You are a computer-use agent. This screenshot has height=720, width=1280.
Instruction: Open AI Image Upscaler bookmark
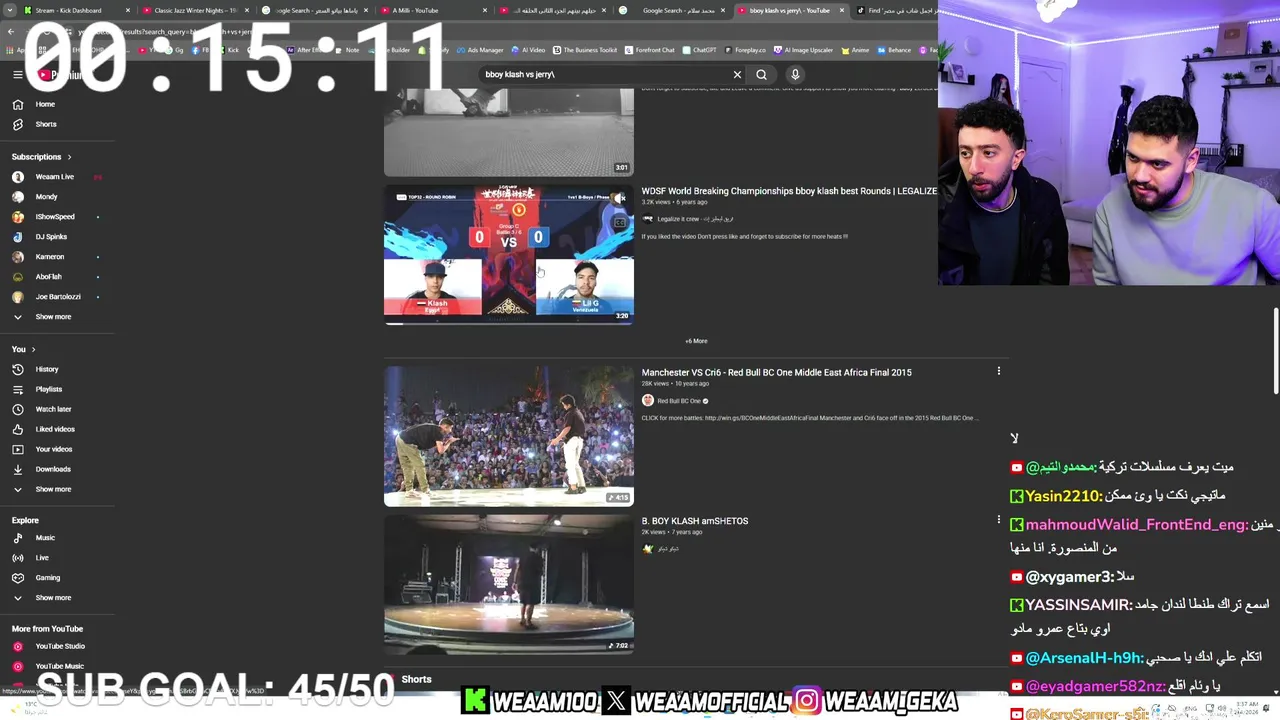point(803,50)
